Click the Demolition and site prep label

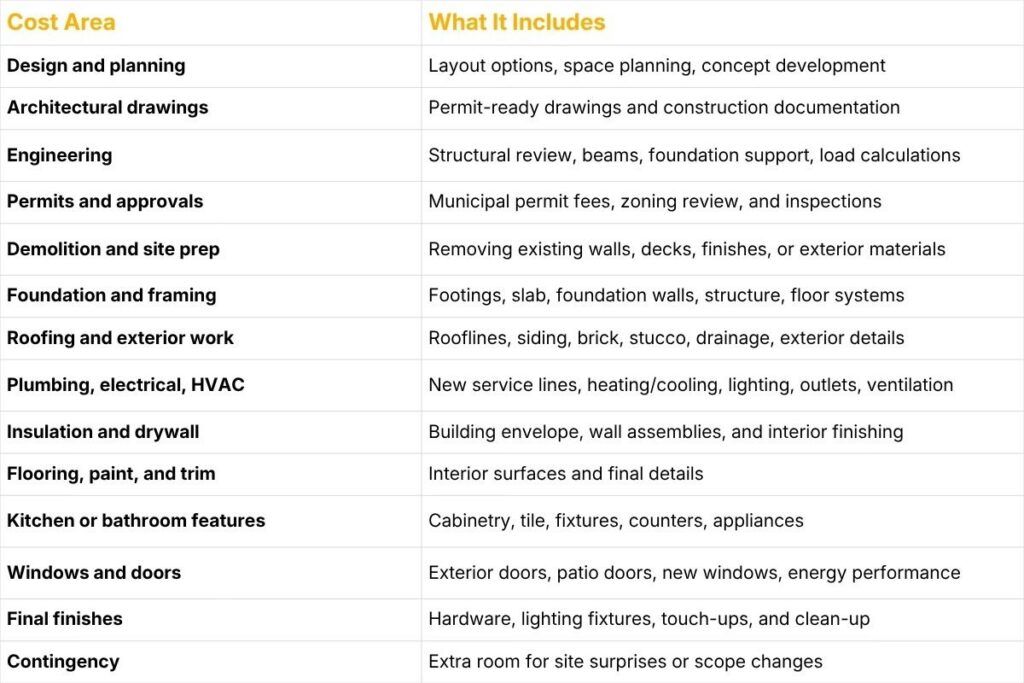pos(113,249)
